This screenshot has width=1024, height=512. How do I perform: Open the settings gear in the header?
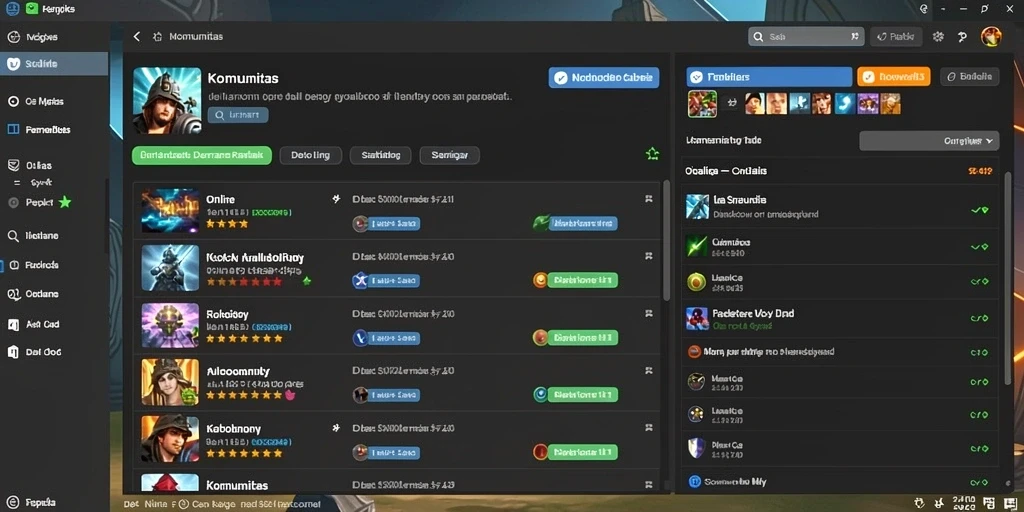point(938,37)
